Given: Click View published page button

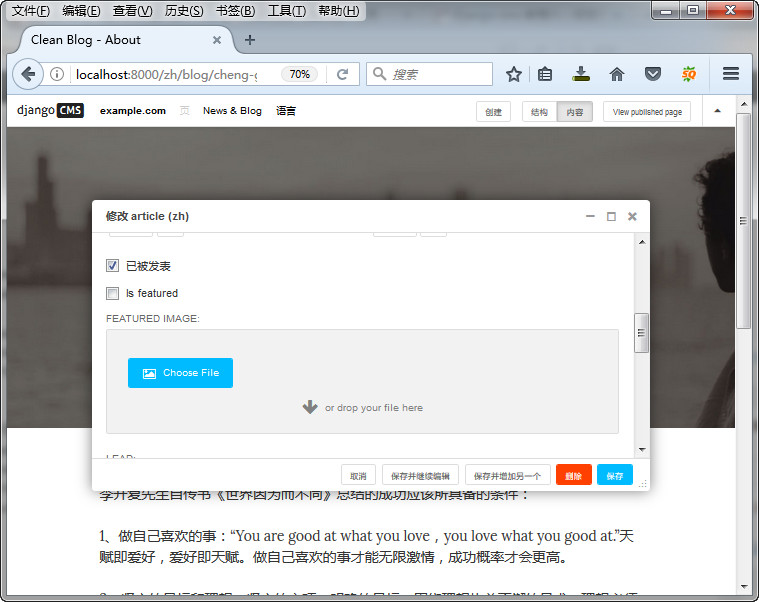Looking at the screenshot, I should pos(647,112).
